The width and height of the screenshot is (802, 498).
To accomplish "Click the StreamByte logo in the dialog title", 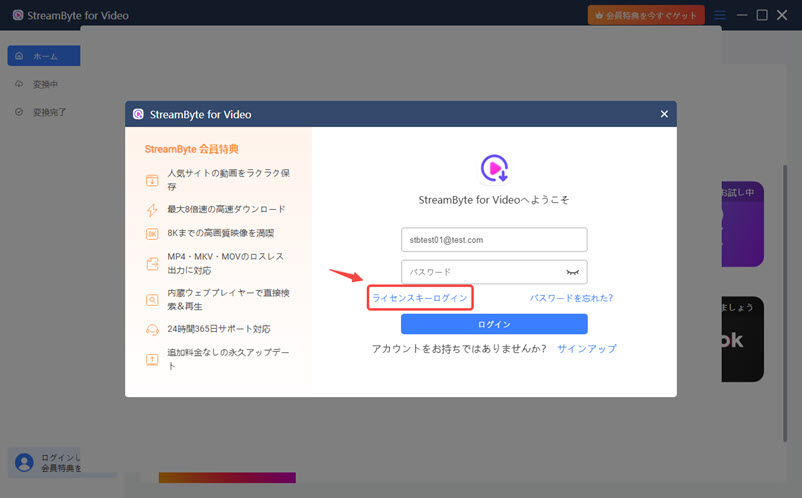I will pyautogui.click(x=138, y=114).
